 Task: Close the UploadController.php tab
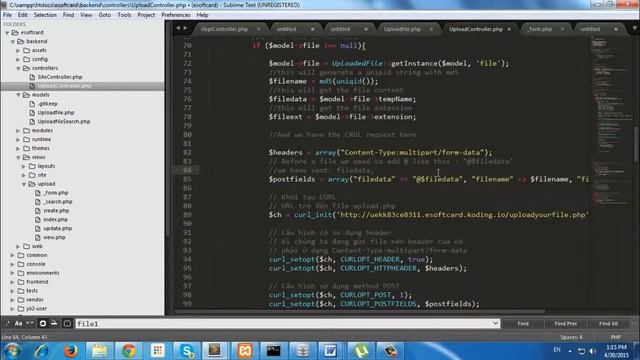click(509, 29)
